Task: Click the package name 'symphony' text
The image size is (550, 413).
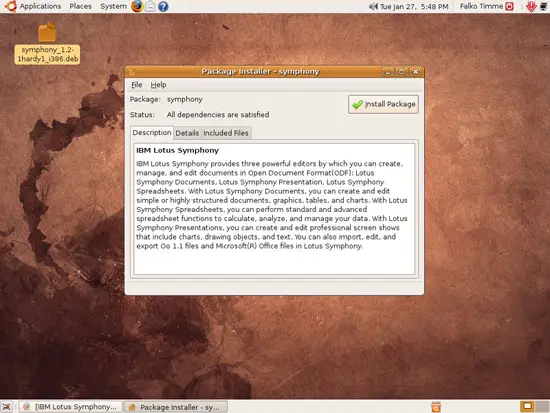Action: 185,99
